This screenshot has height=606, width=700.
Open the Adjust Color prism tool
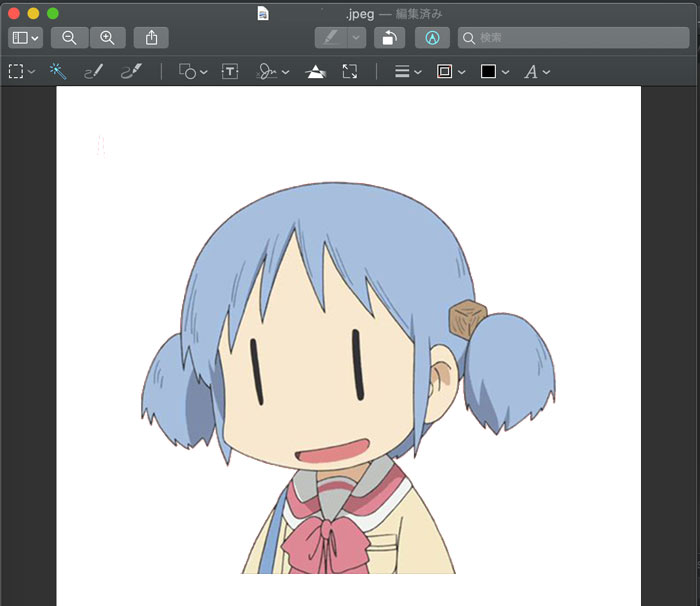315,72
